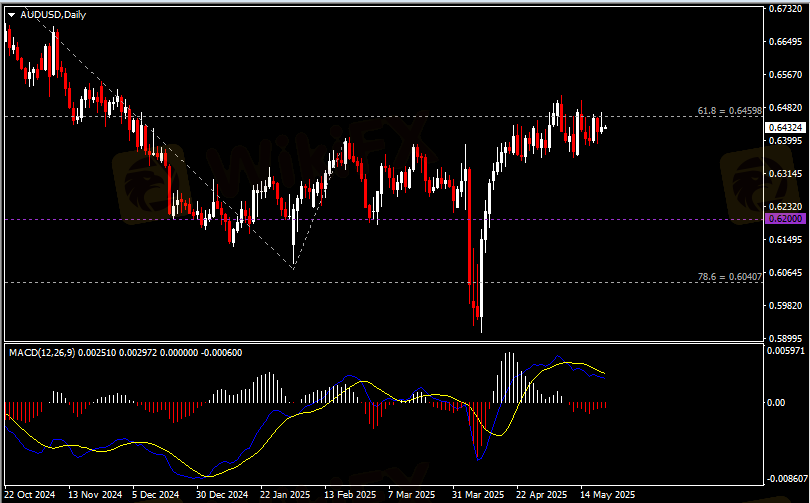Screen dimensions: 810x503
Task: Click the 0.59820 price axis label
Action: pos(785,305)
